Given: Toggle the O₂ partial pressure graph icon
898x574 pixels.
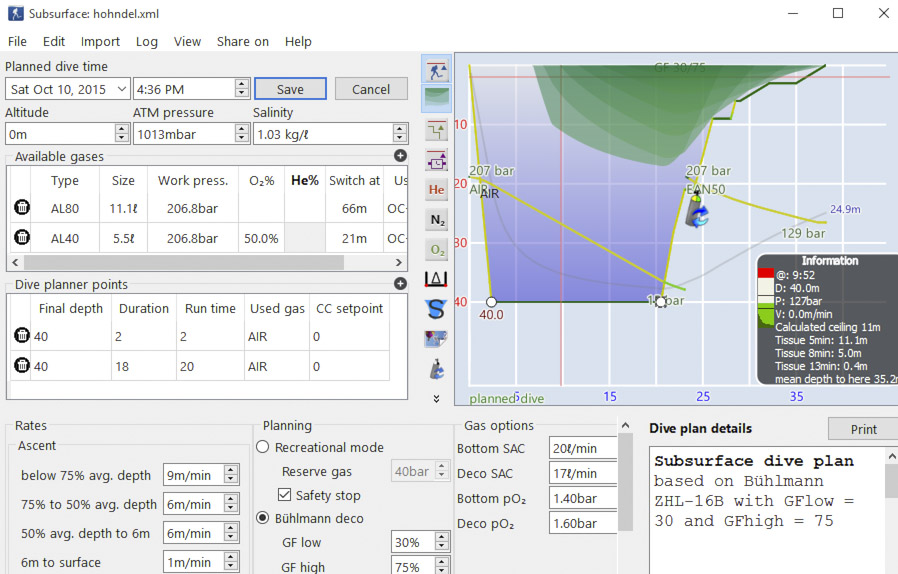Looking at the screenshot, I should [436, 249].
